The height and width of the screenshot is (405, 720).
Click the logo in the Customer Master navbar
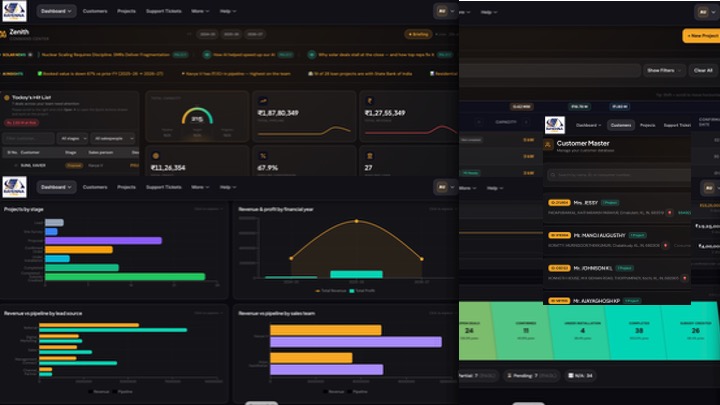[x=555, y=125]
